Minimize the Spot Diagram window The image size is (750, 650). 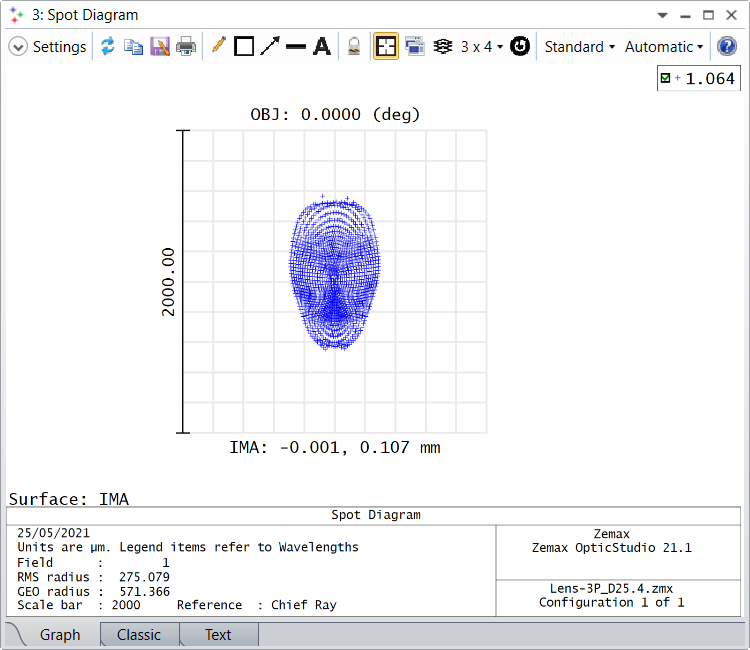(x=685, y=15)
